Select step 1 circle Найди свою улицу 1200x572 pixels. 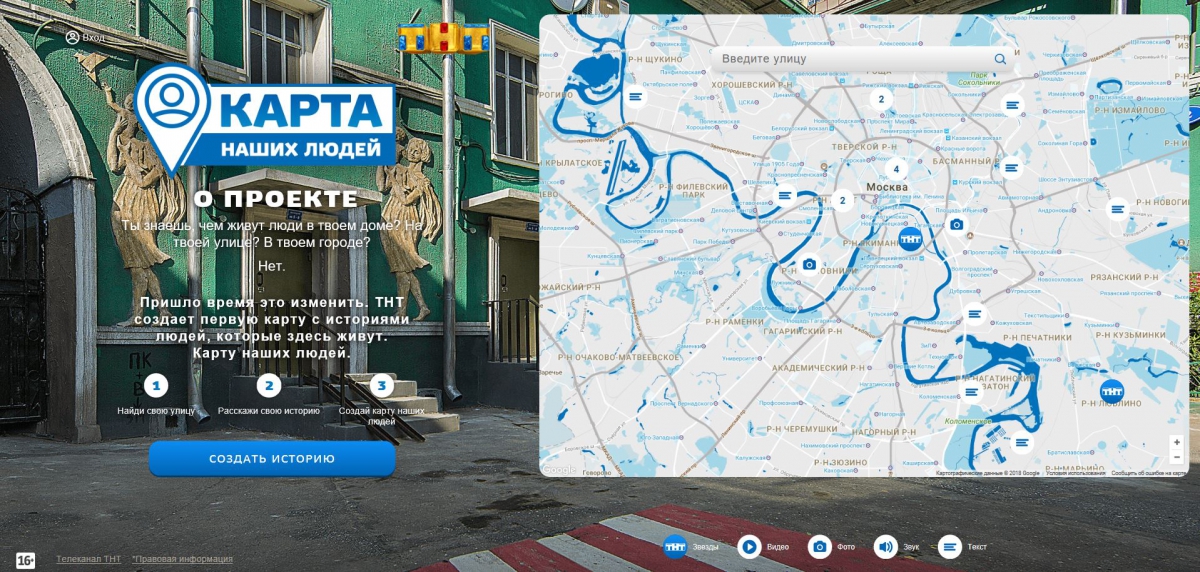156,385
